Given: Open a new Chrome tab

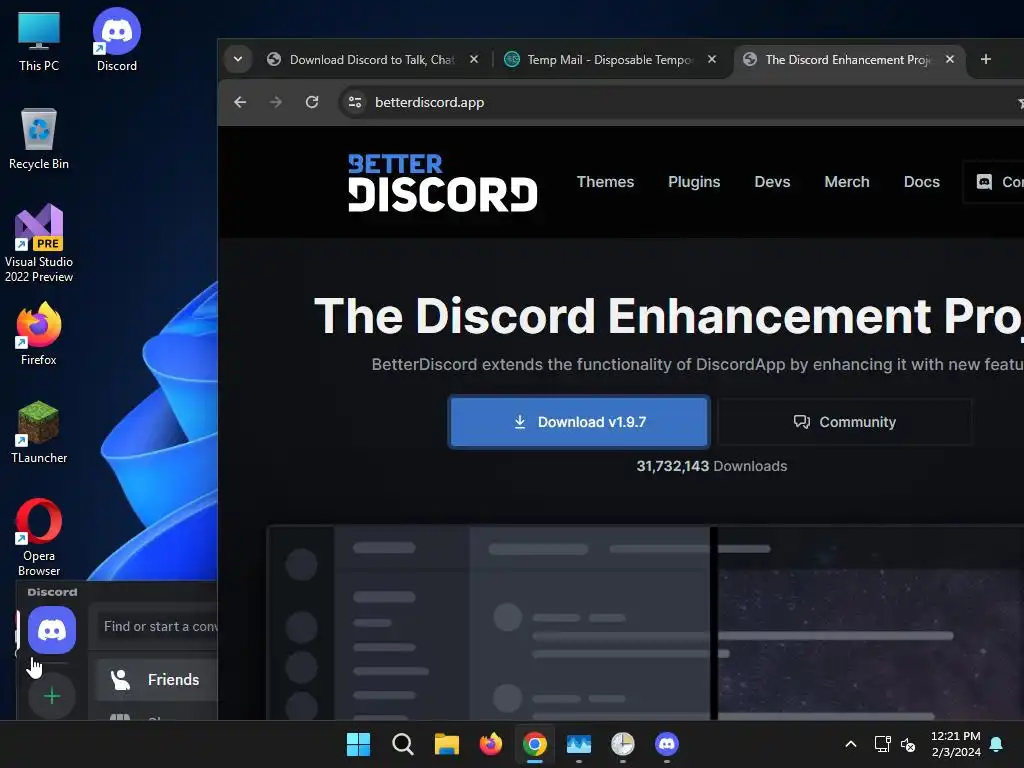Looking at the screenshot, I should pos(985,59).
